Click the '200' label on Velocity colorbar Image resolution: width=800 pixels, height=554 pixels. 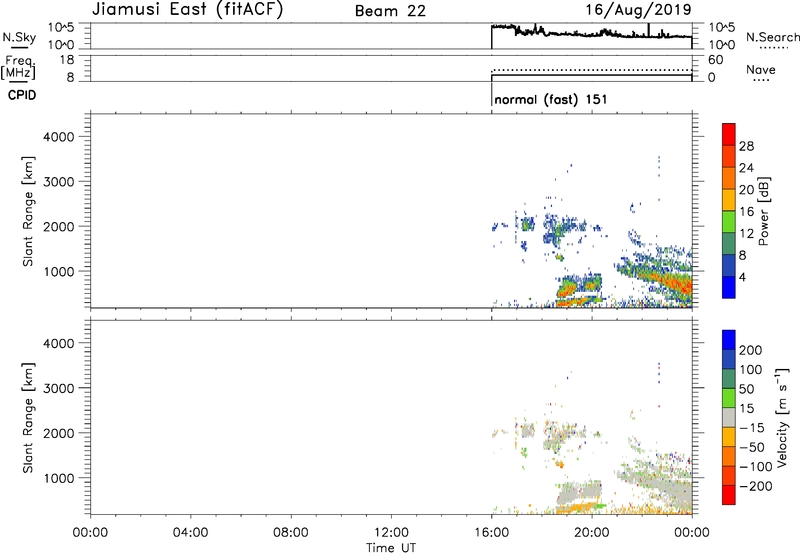click(750, 350)
